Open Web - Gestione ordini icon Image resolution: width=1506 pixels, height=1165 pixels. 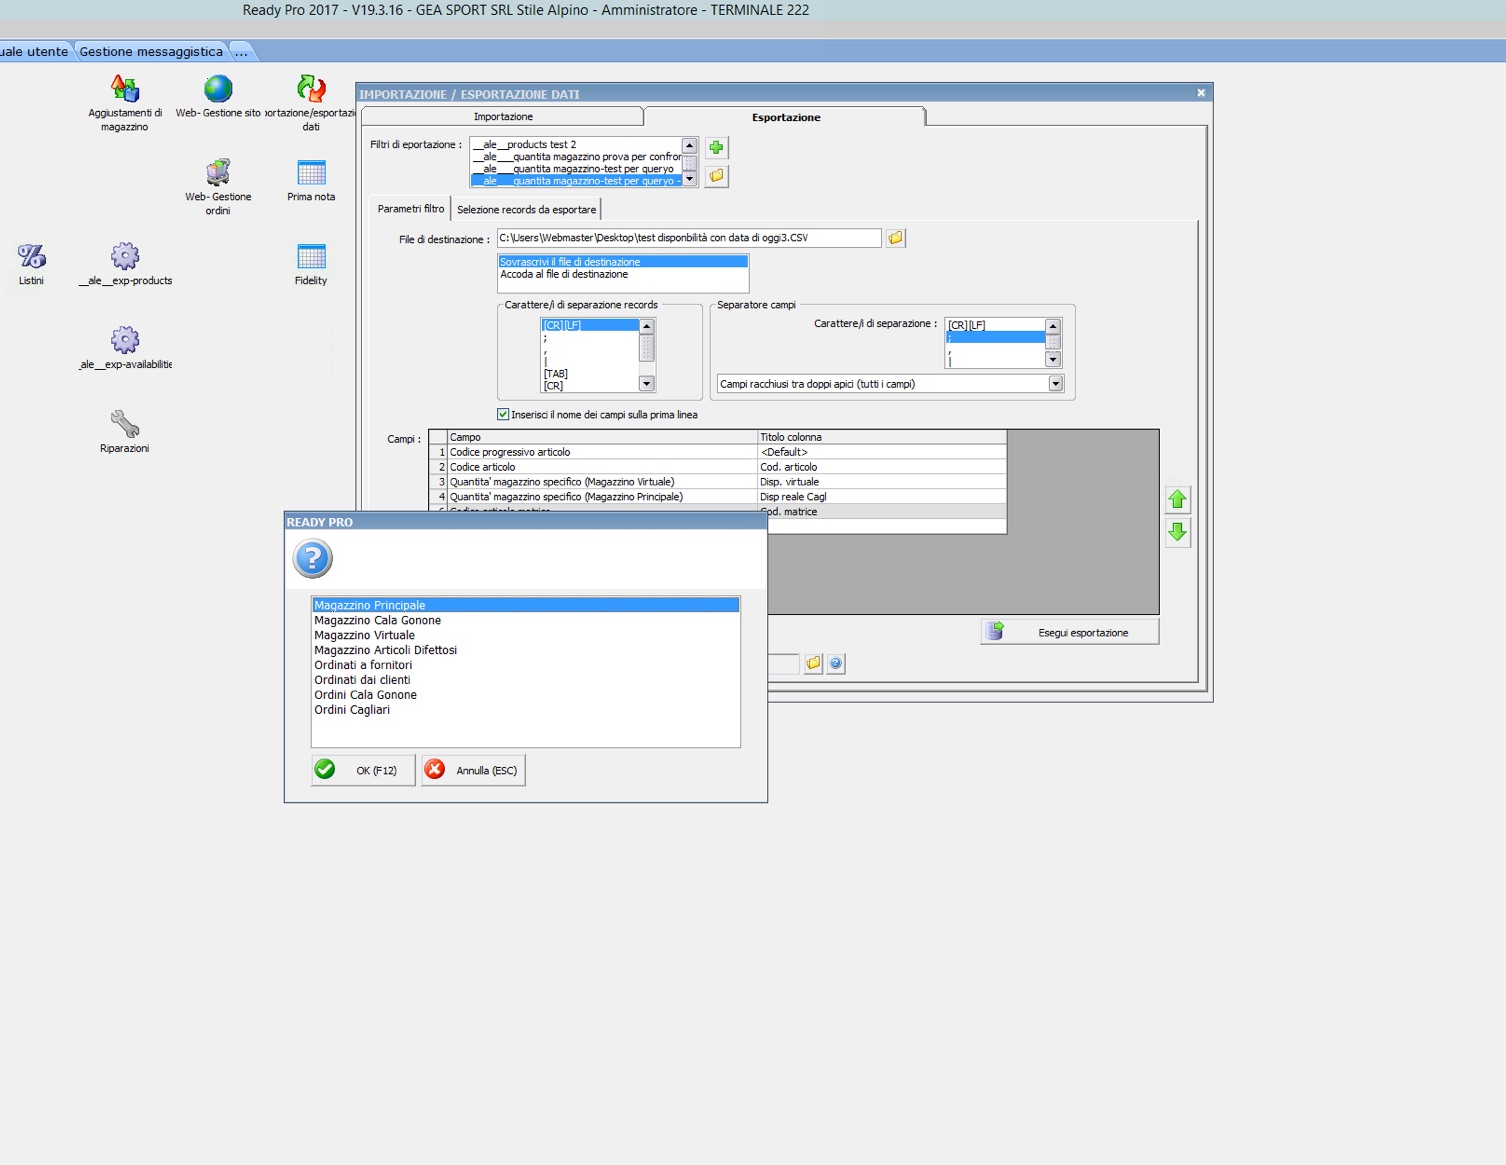(x=218, y=172)
